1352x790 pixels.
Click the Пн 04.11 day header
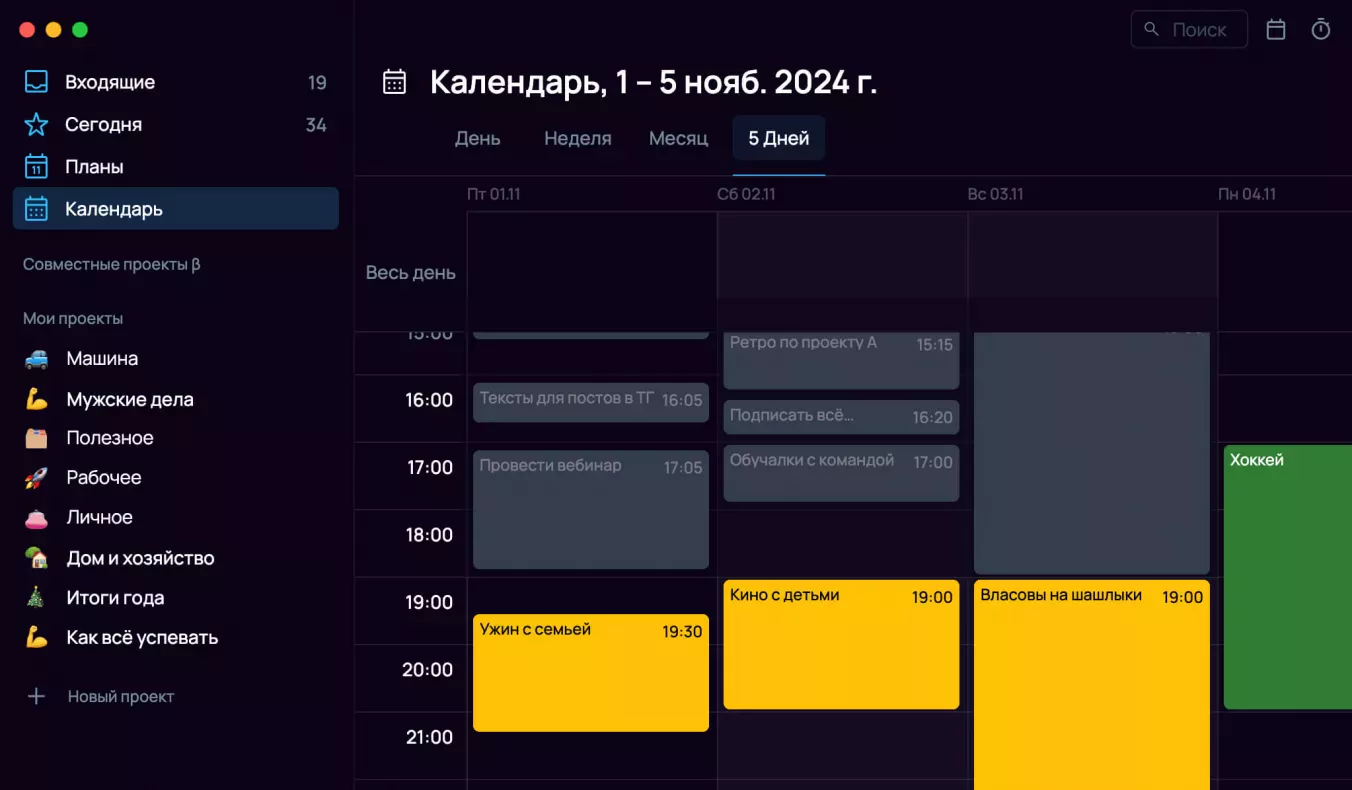[x=1247, y=194]
